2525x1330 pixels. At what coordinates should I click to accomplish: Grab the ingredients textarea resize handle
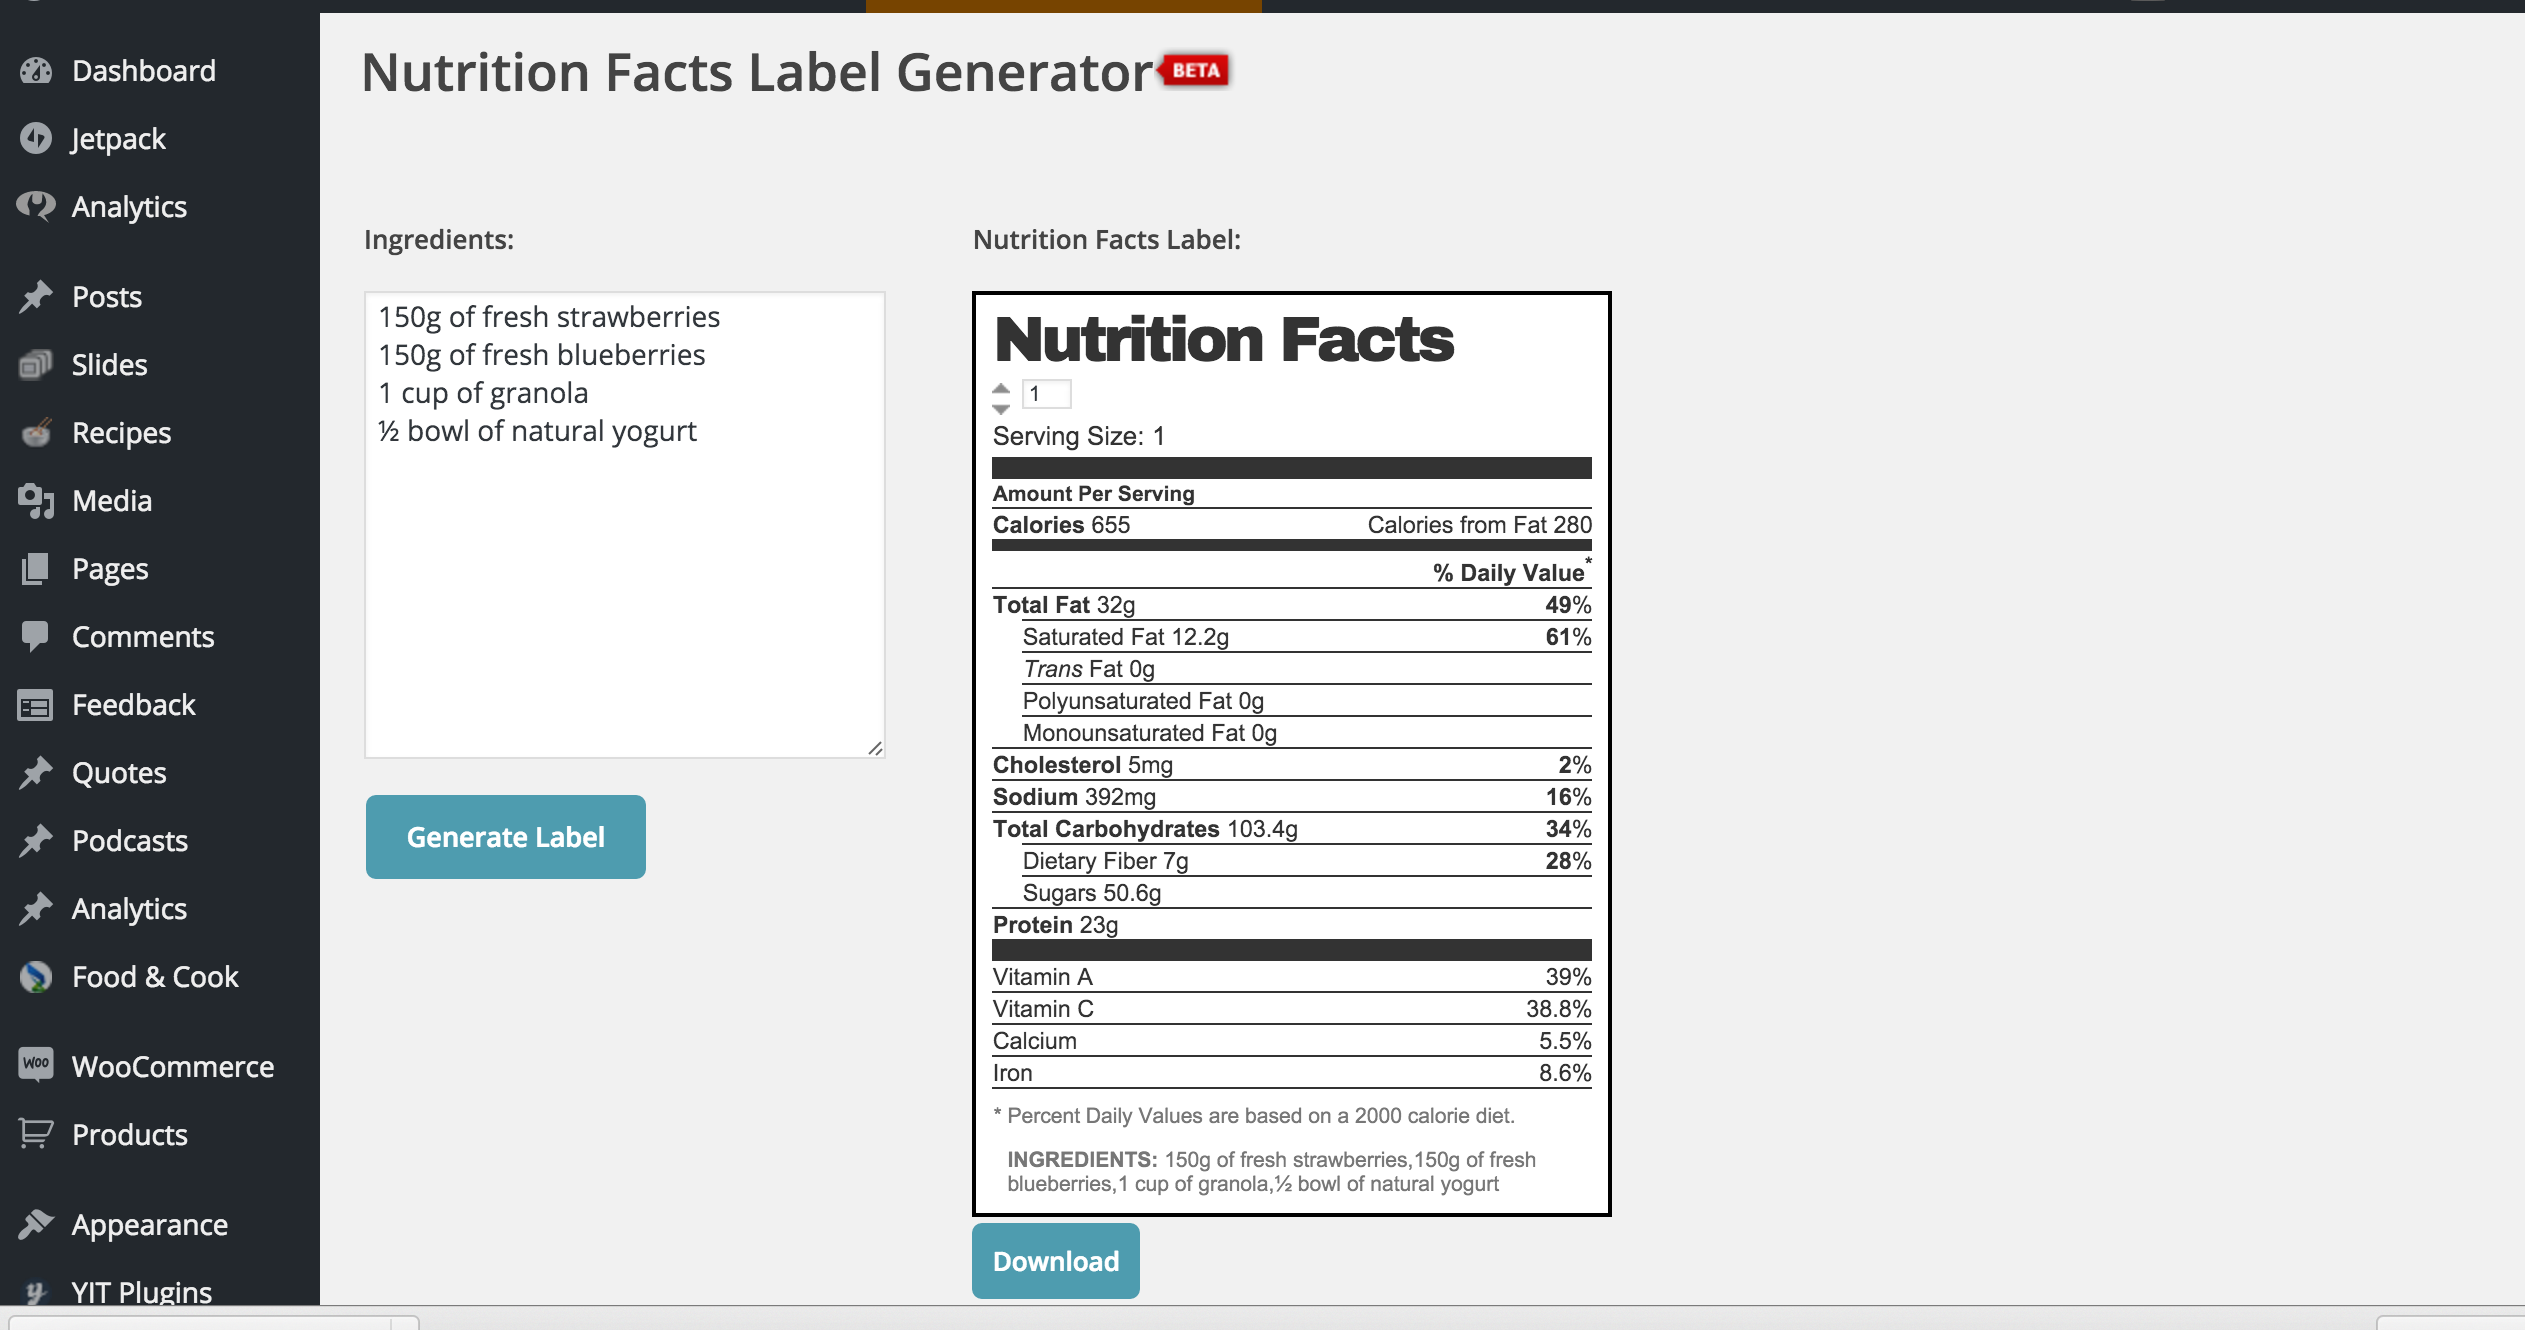(876, 749)
